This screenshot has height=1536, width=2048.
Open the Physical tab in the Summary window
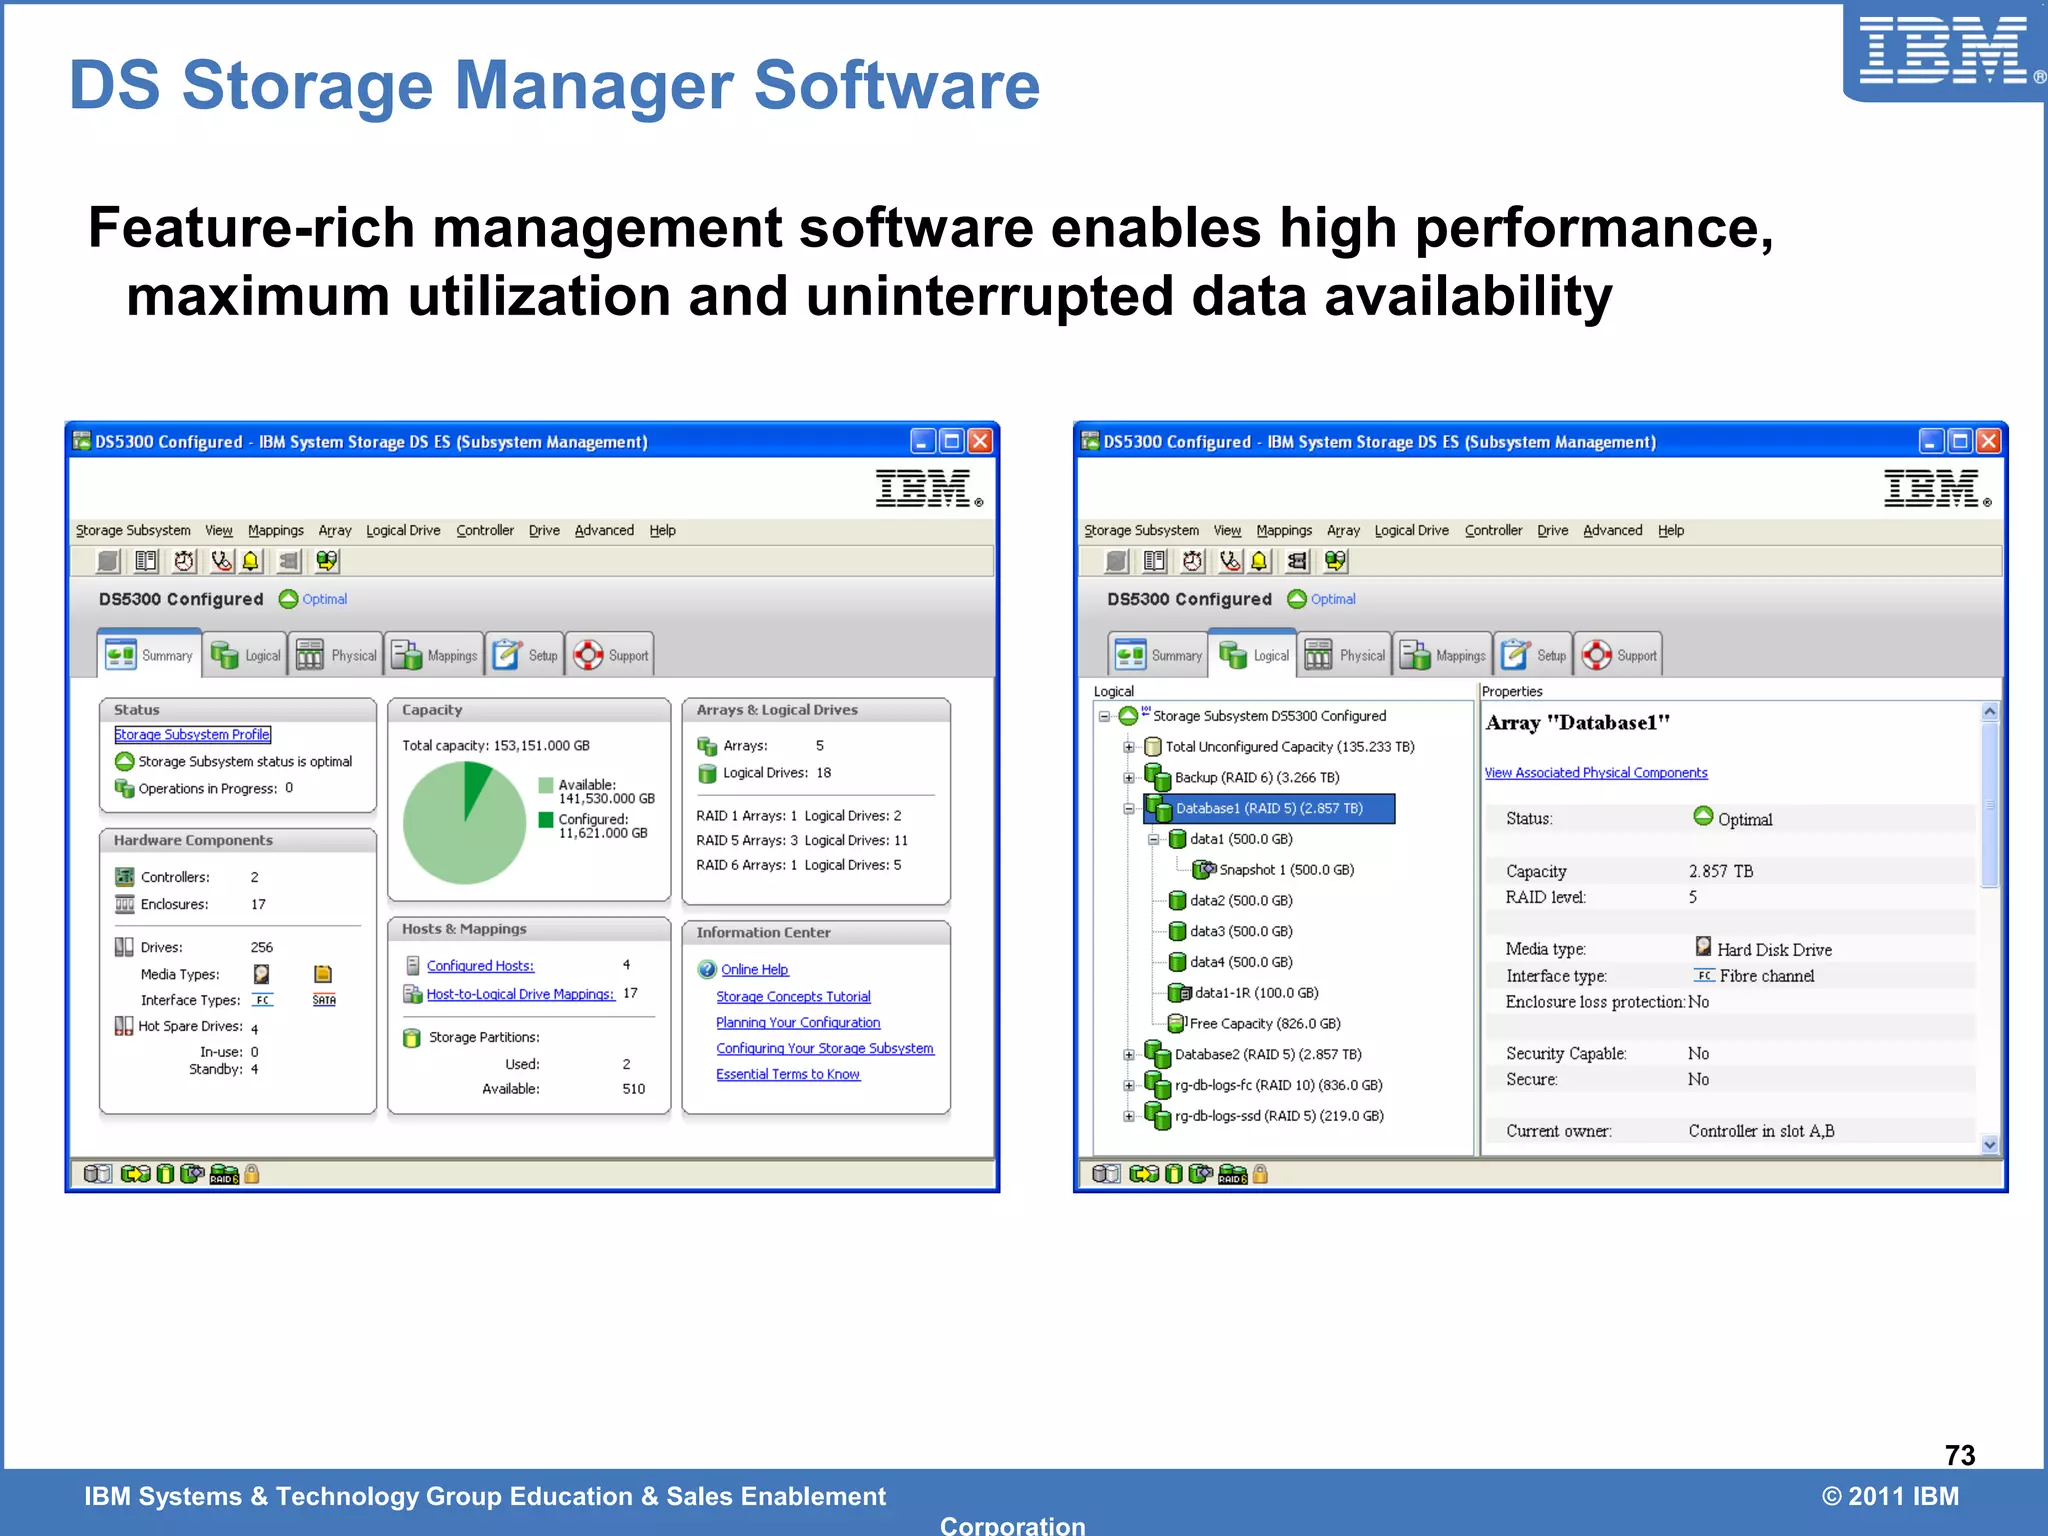[337, 655]
